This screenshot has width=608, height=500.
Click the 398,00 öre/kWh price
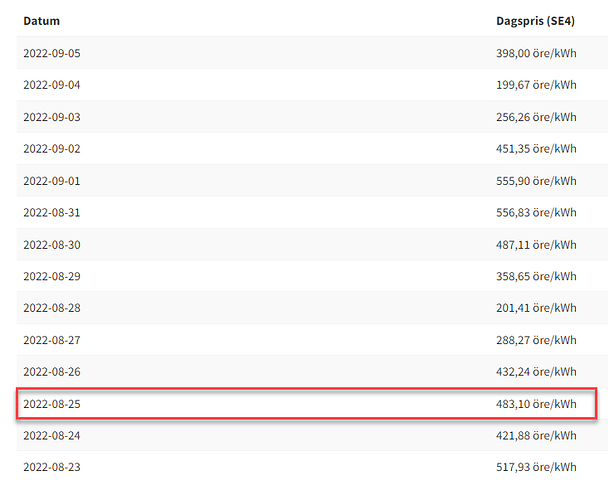coord(536,53)
